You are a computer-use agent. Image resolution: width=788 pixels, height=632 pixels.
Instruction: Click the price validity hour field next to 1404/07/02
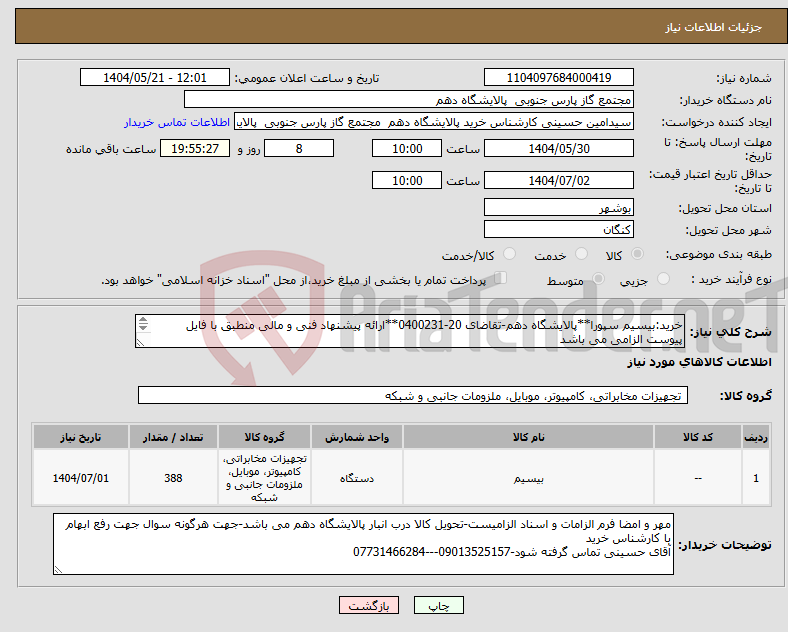coord(407,180)
